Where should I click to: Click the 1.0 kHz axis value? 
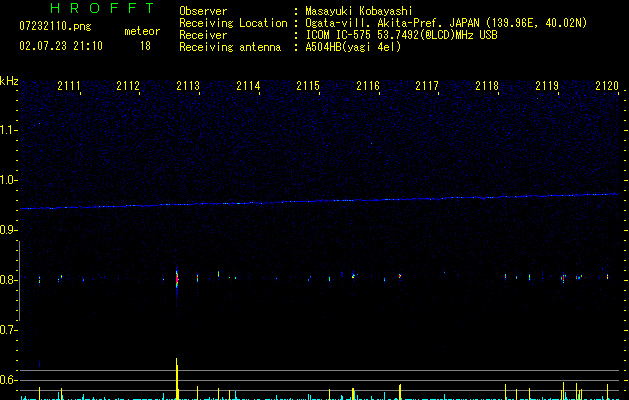(x=8, y=180)
